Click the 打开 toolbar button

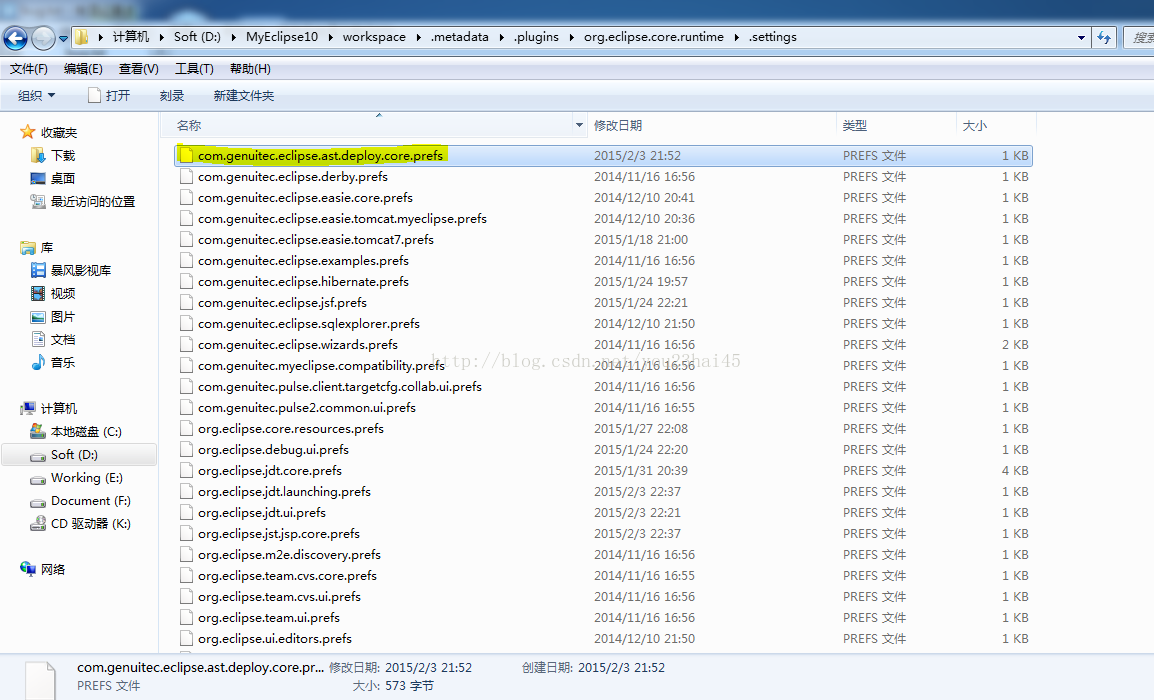(x=108, y=96)
